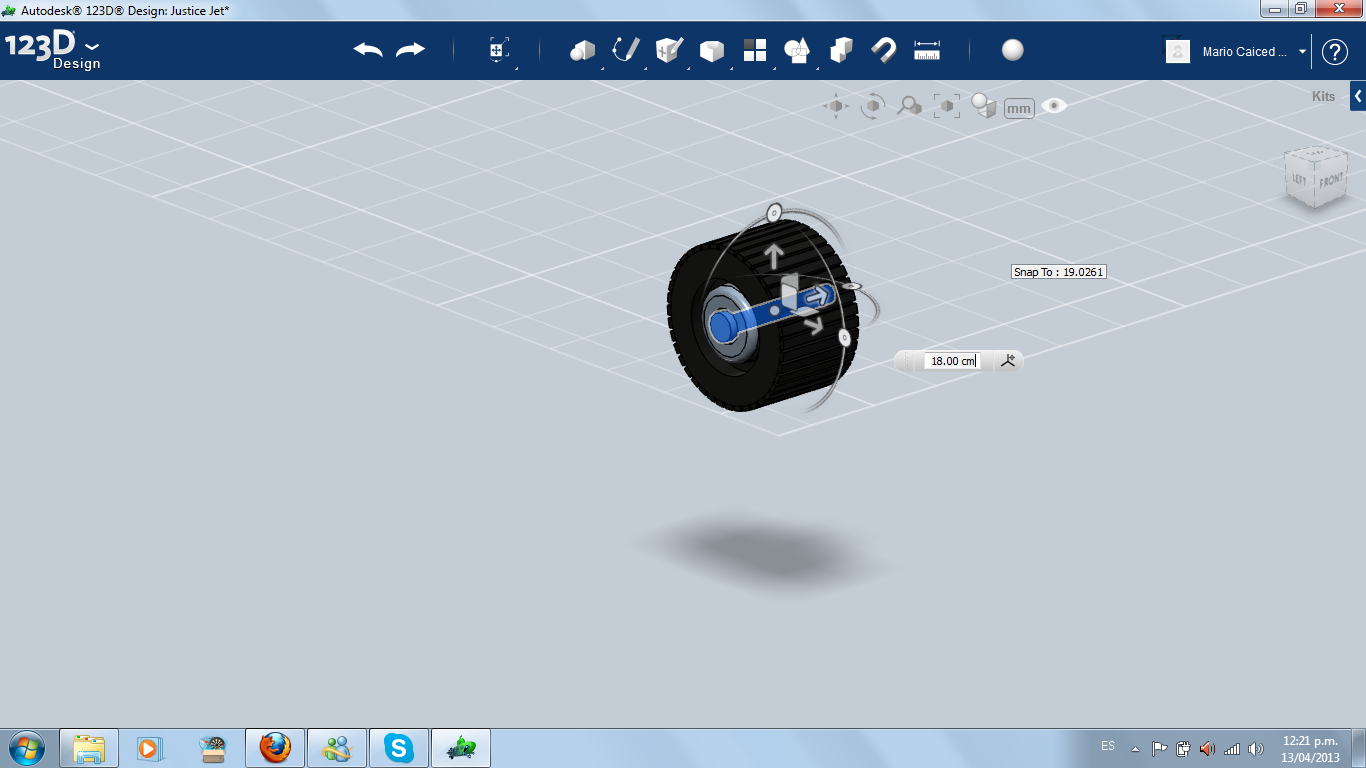
Task: Open the Help question mark button
Action: (x=1335, y=52)
